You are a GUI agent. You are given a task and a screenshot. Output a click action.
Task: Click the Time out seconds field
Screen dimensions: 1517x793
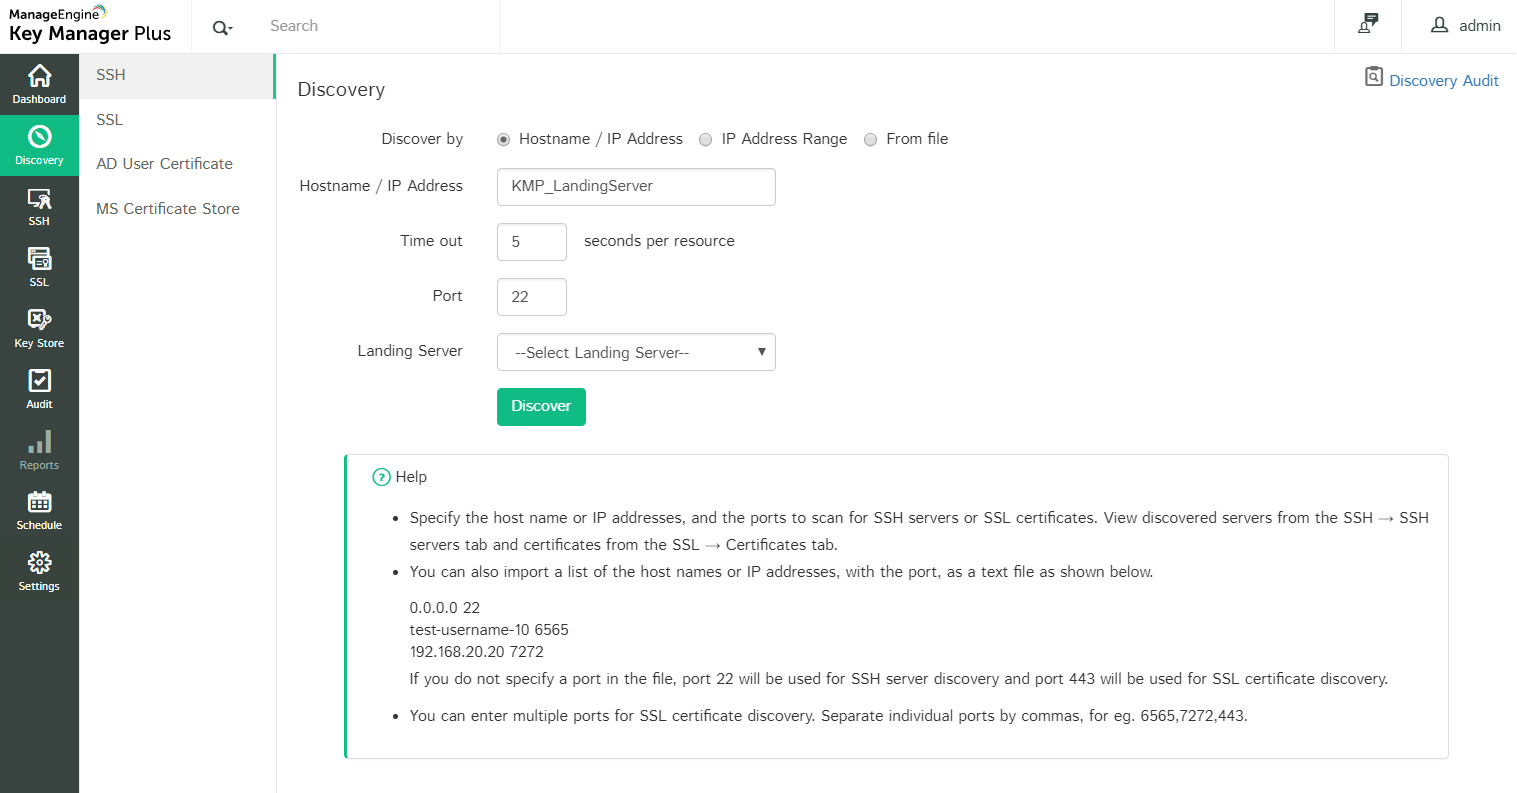(x=532, y=242)
